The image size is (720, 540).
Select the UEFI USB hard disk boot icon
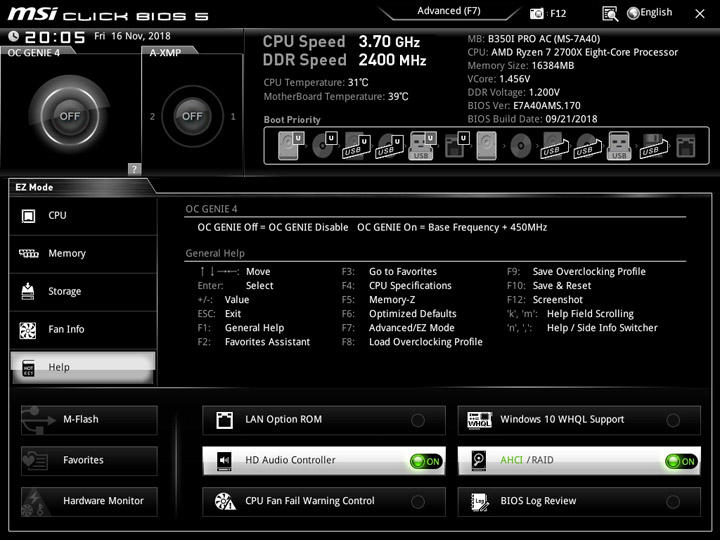pyautogui.click(x=357, y=146)
